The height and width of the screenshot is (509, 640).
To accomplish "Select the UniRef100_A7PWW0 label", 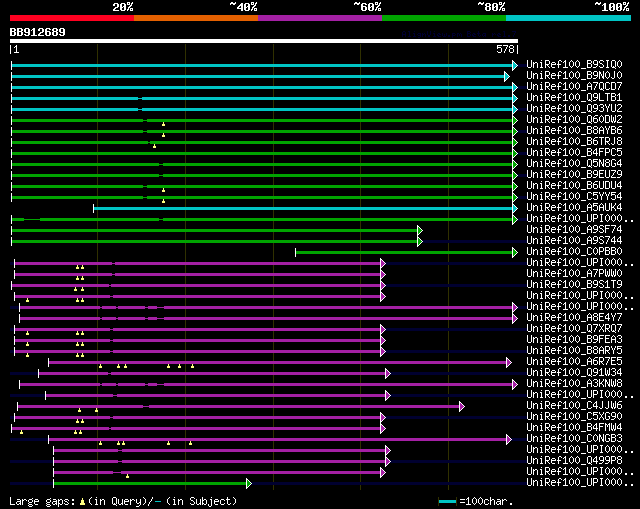I will coord(574,273).
